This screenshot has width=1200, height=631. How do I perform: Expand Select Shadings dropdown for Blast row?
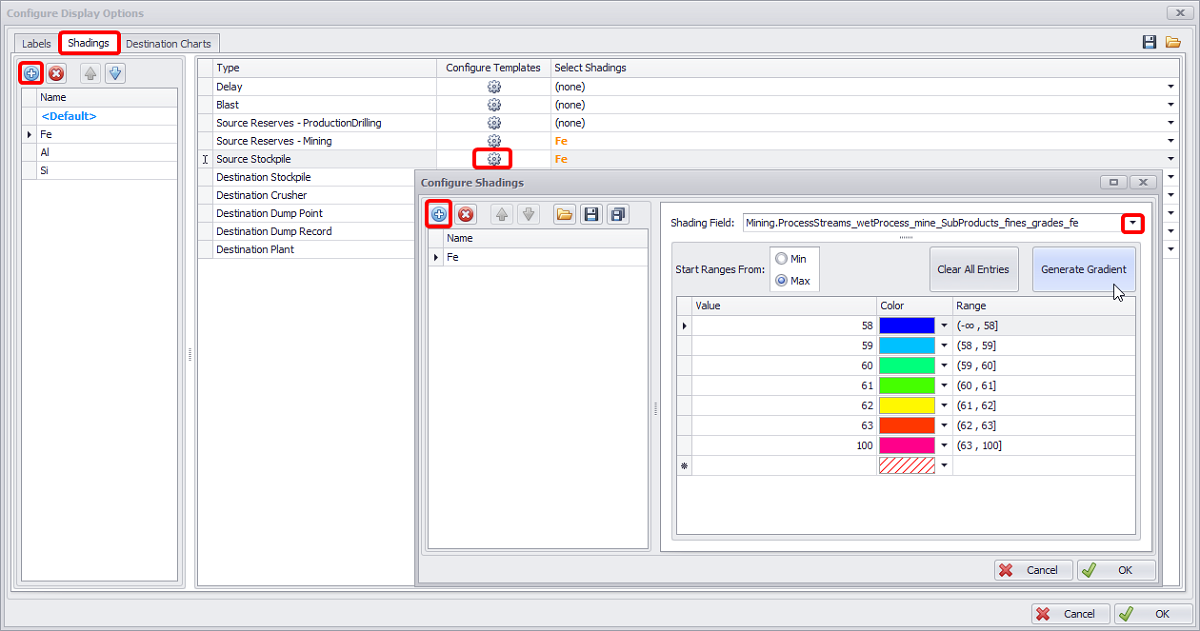[1170, 105]
